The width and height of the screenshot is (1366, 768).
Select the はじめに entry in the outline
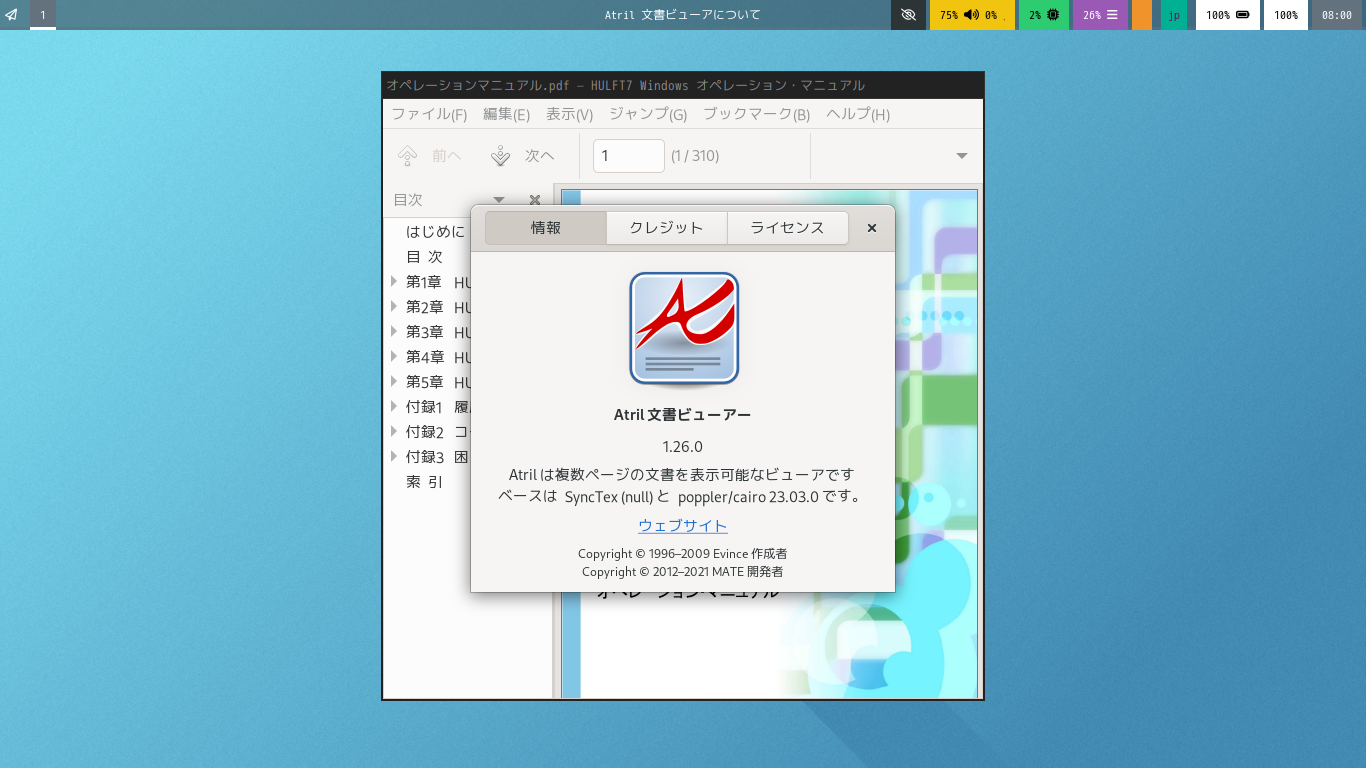tap(435, 232)
